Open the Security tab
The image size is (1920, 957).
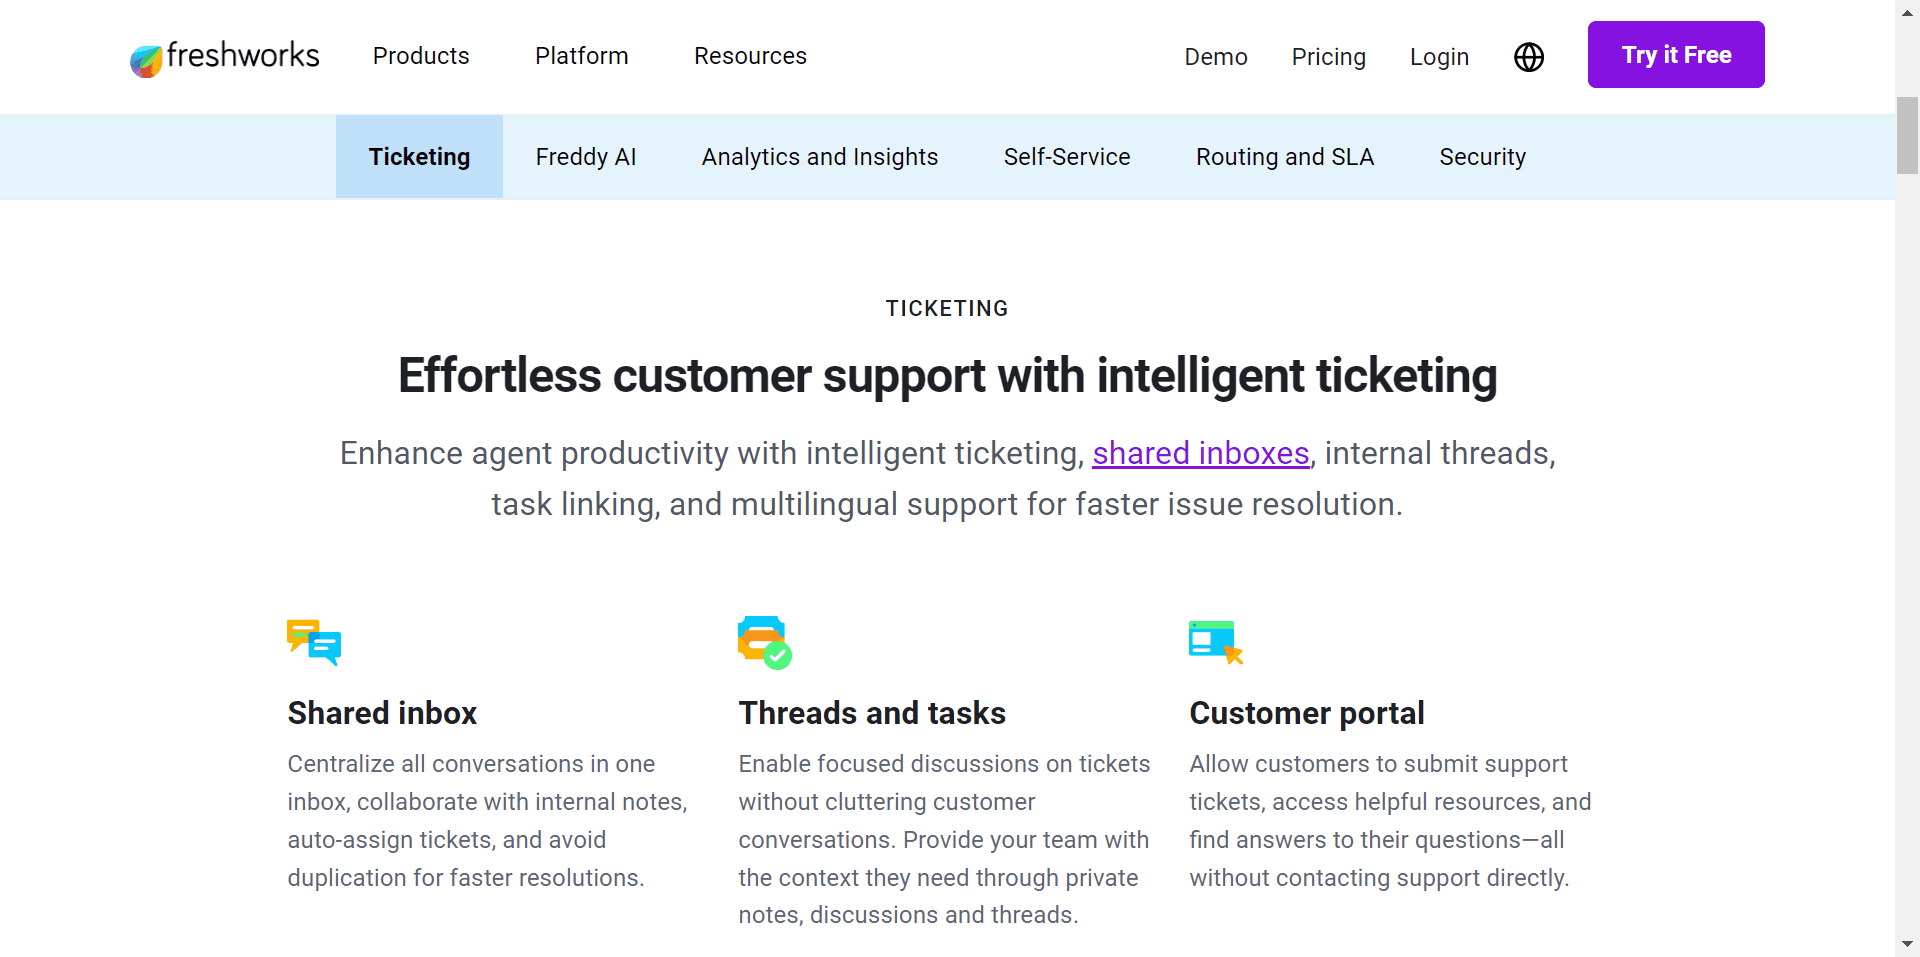[1482, 156]
